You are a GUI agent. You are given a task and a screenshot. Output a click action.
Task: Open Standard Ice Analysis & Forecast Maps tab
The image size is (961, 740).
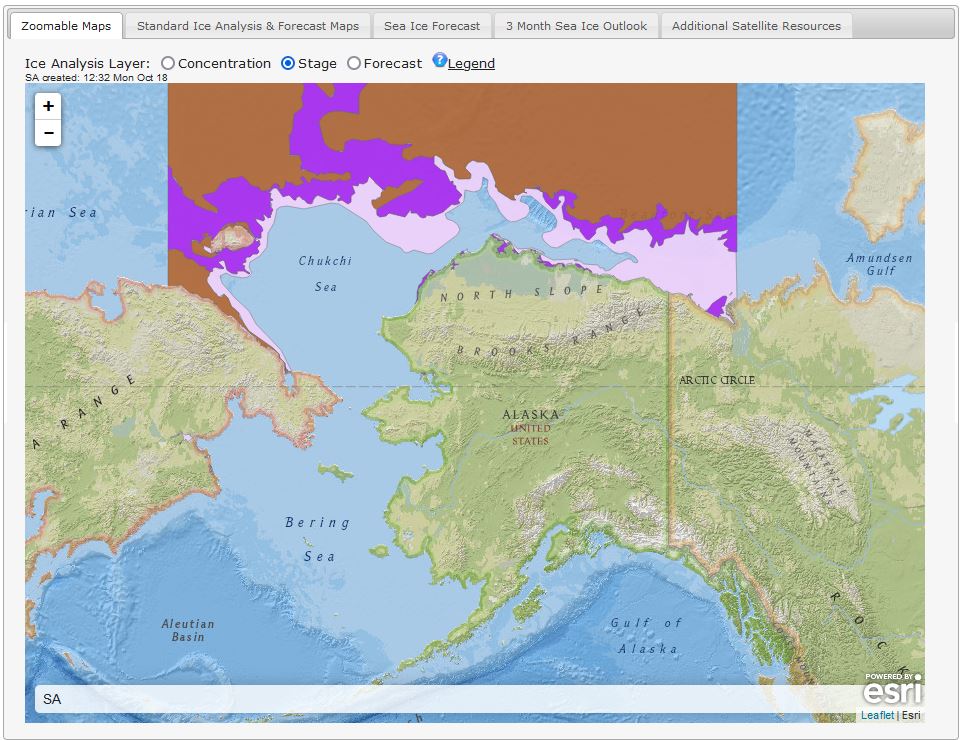248,26
